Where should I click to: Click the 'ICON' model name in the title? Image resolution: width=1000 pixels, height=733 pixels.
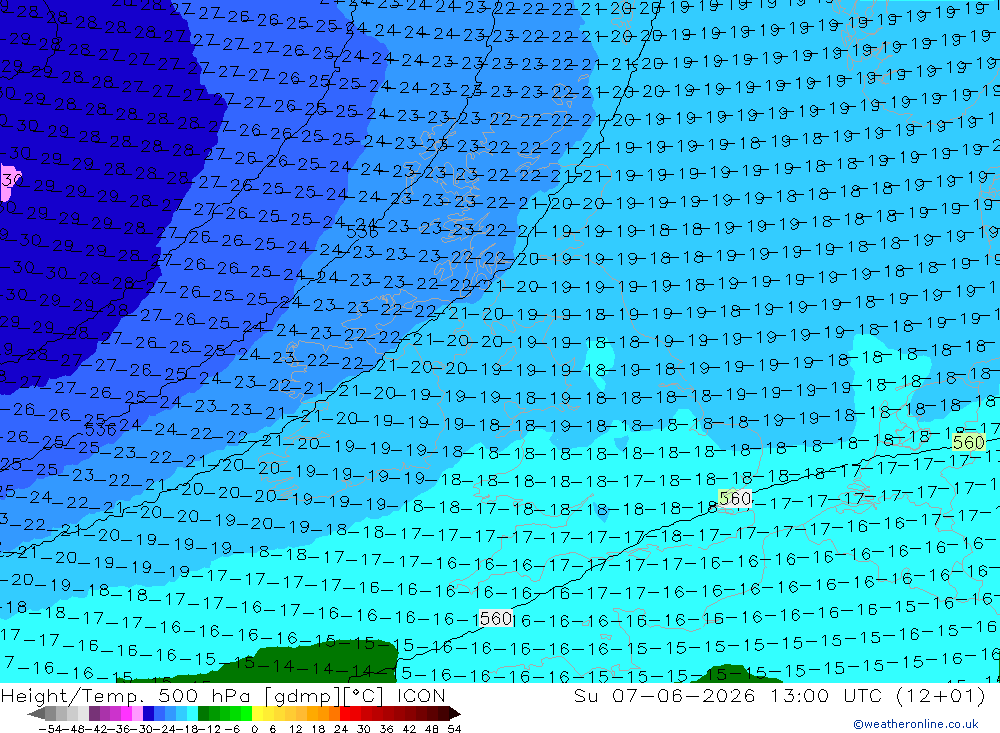click(x=421, y=695)
